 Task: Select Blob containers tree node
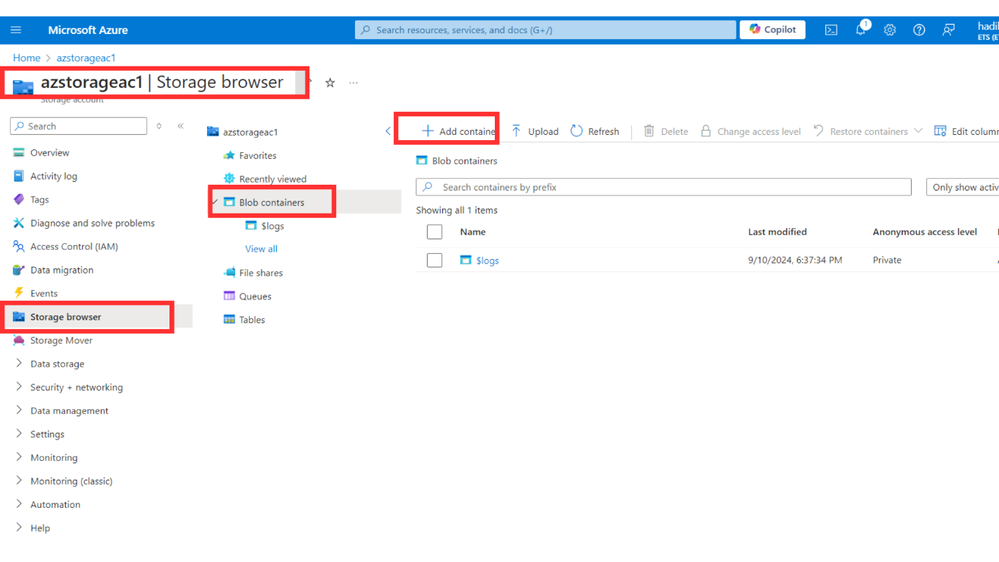(x=271, y=203)
